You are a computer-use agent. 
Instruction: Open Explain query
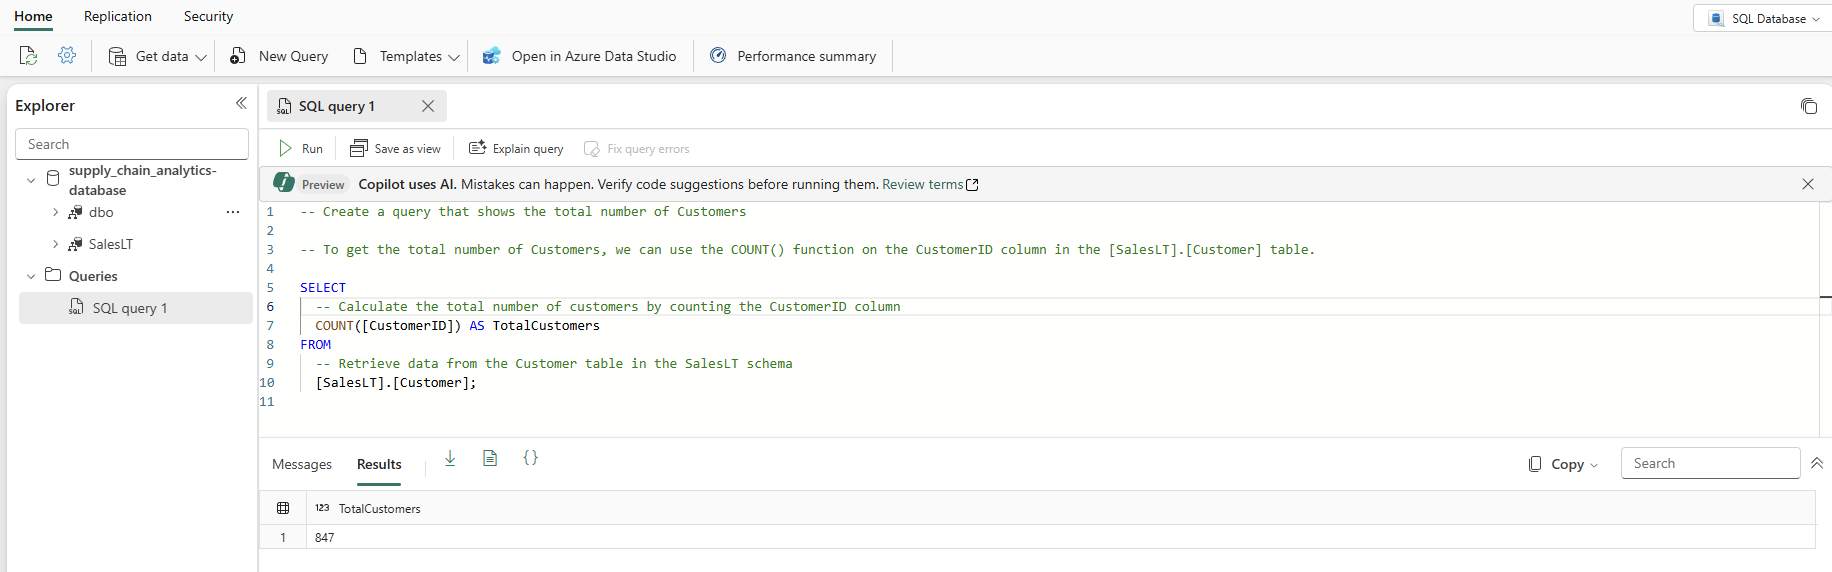(516, 149)
